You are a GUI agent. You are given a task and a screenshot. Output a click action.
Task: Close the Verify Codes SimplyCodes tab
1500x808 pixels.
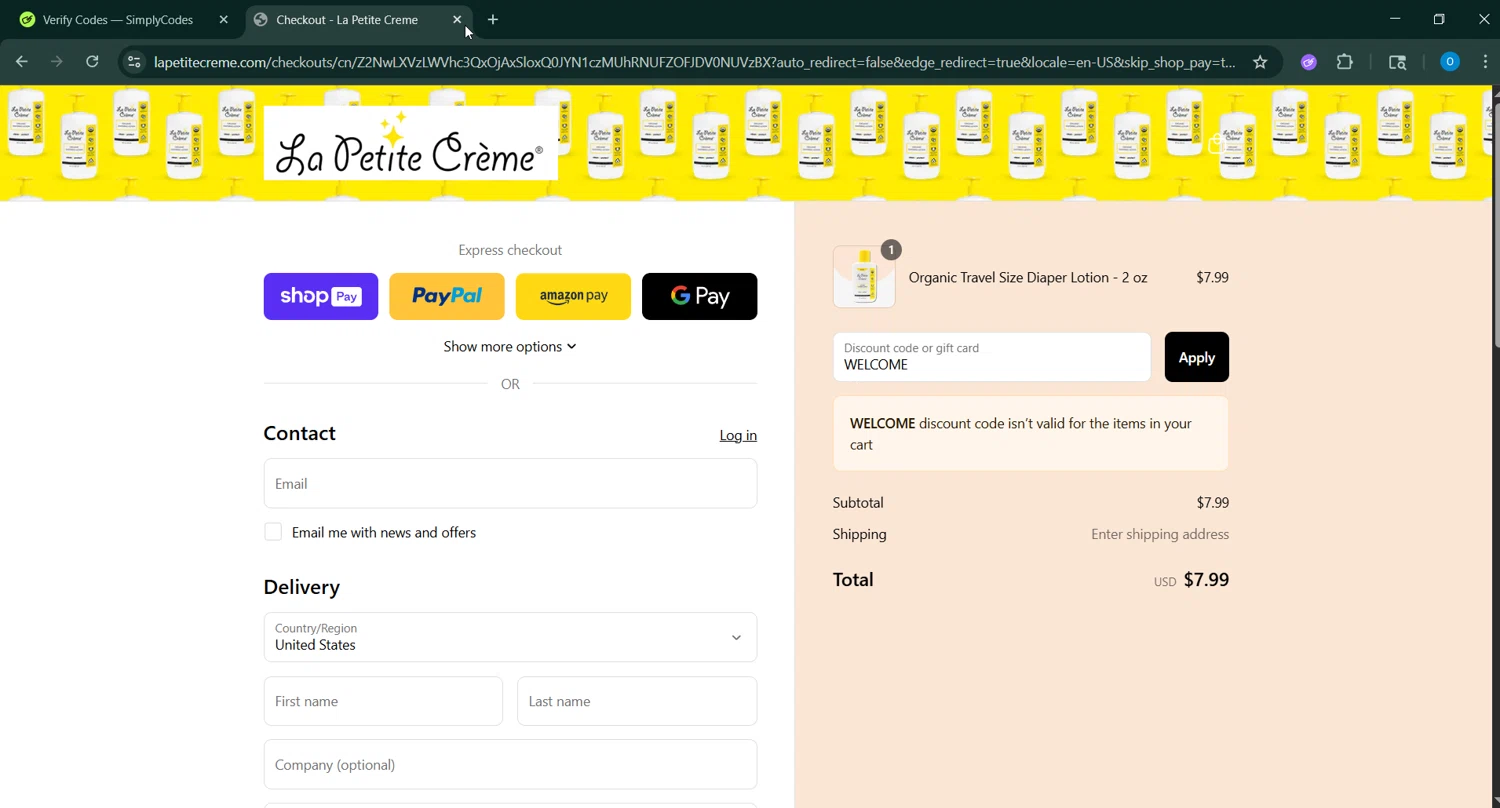coord(223,19)
